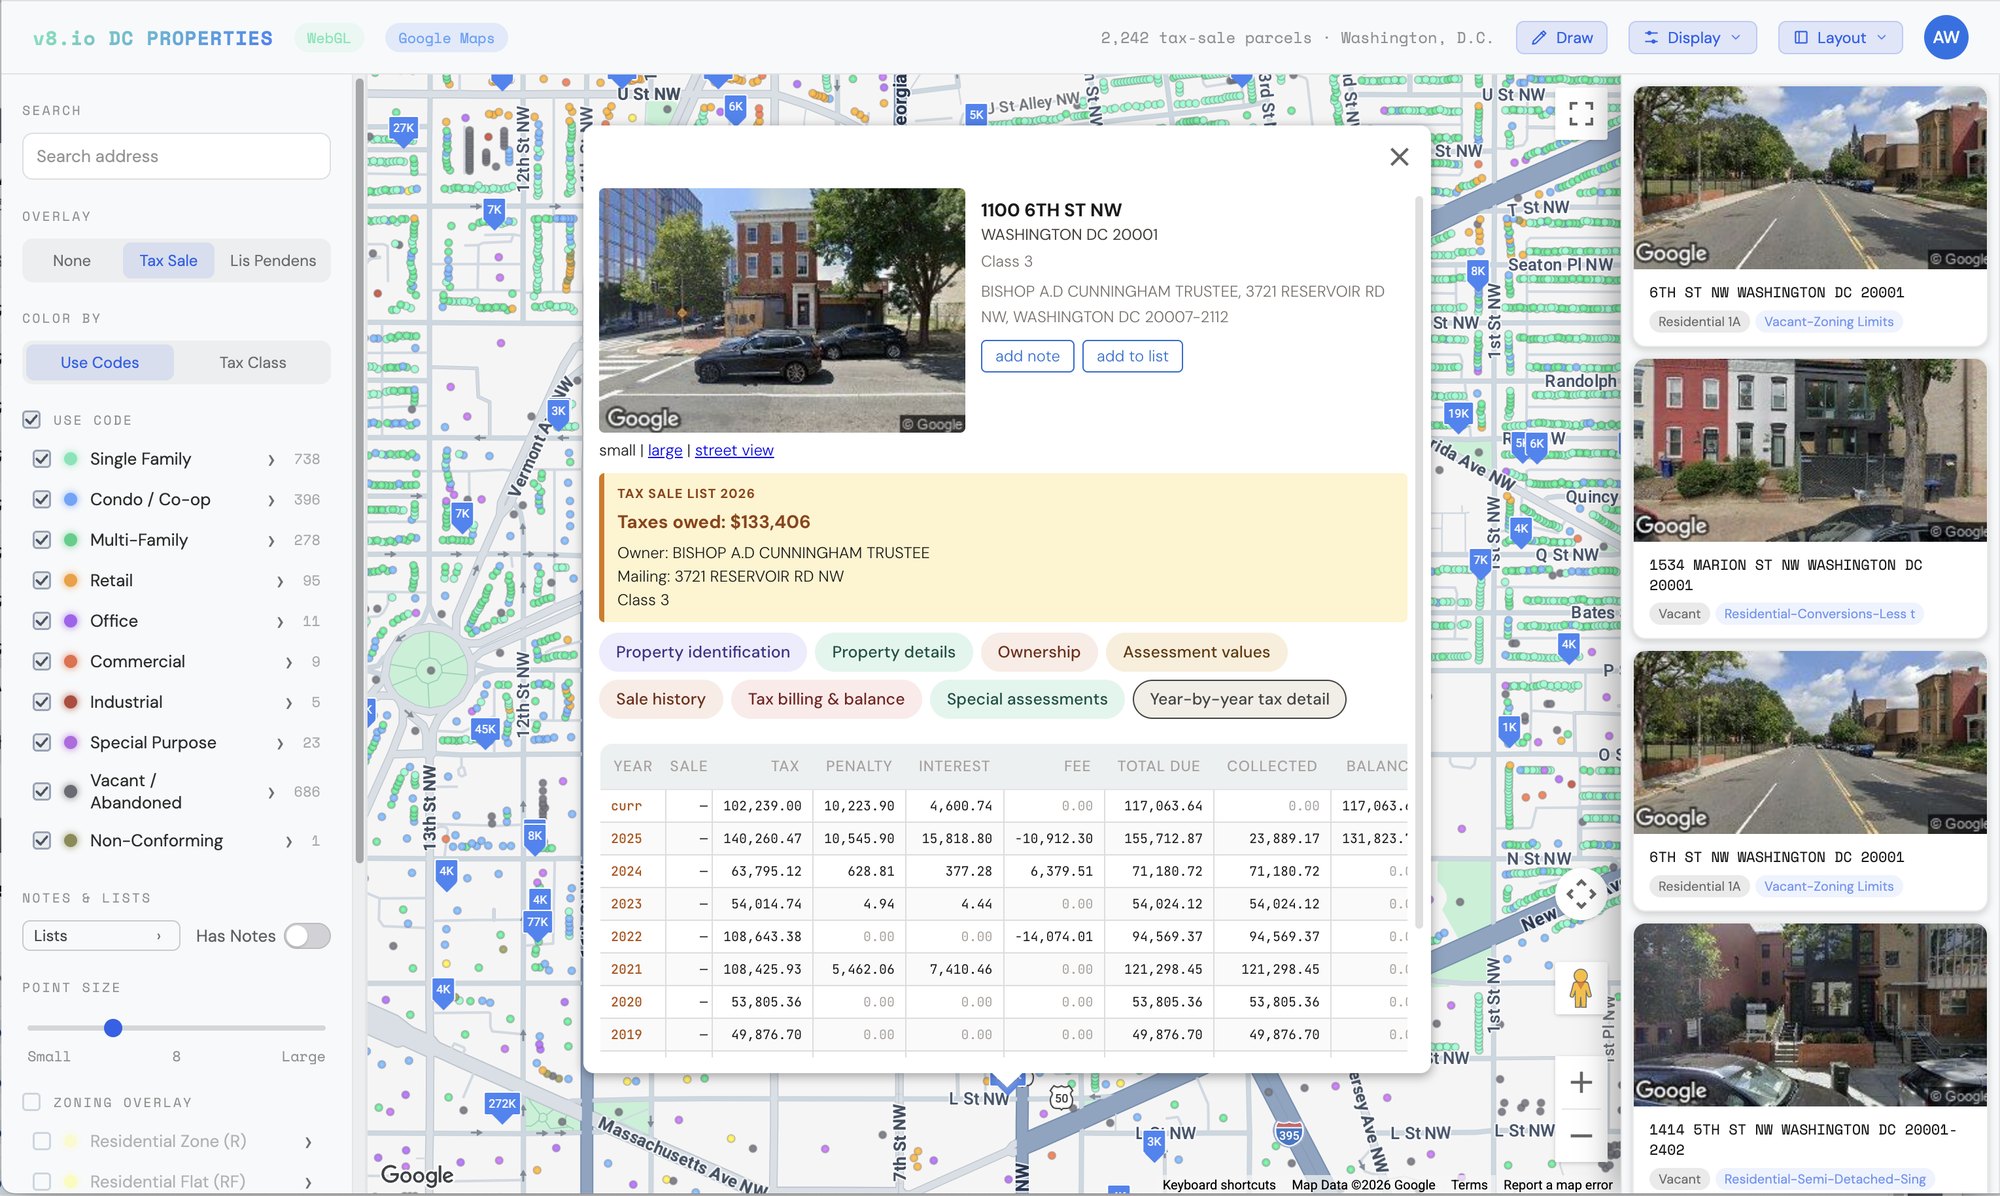This screenshot has width=2000, height=1196.
Task: Expand the Vacant / Abandoned category
Action: (271, 792)
